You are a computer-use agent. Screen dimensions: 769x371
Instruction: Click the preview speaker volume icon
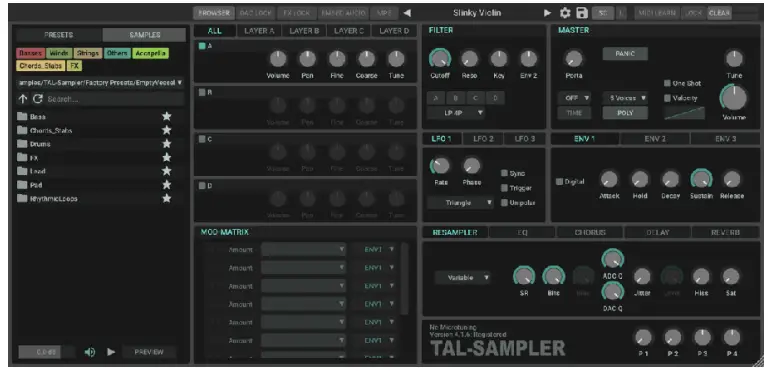[90, 352]
